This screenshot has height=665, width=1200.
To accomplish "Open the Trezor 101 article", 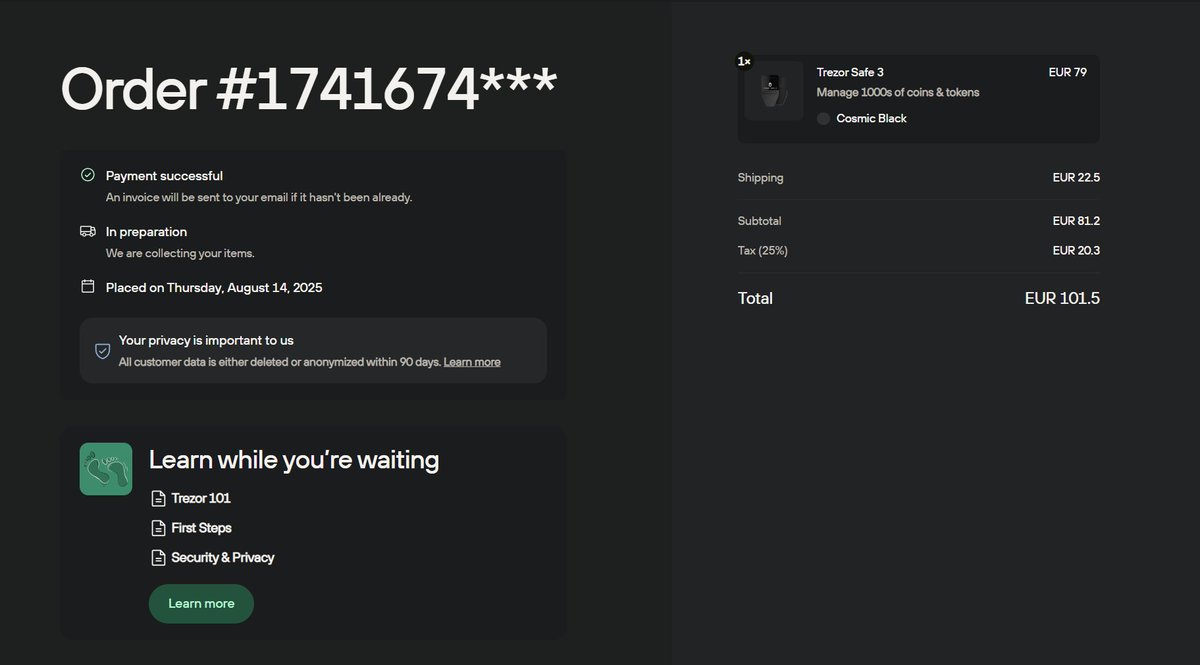I will point(201,498).
